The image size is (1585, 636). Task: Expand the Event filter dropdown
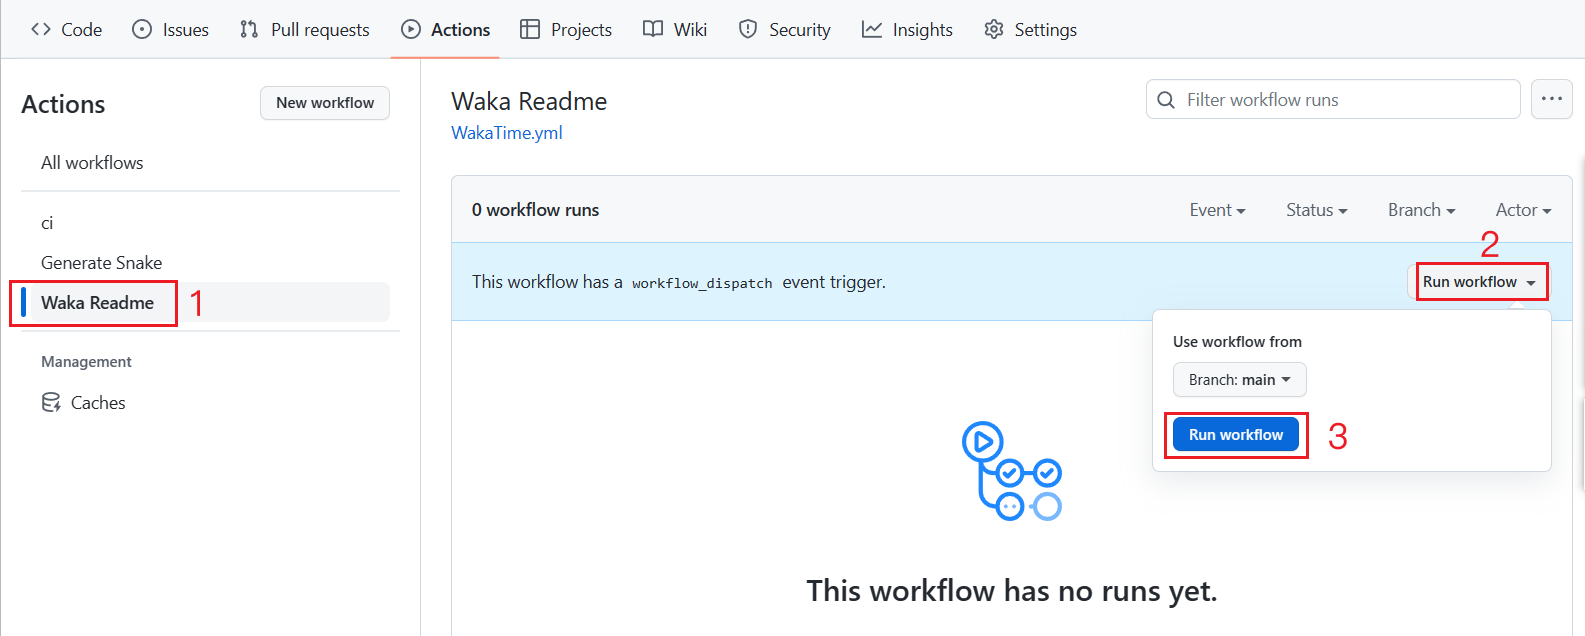tap(1217, 210)
